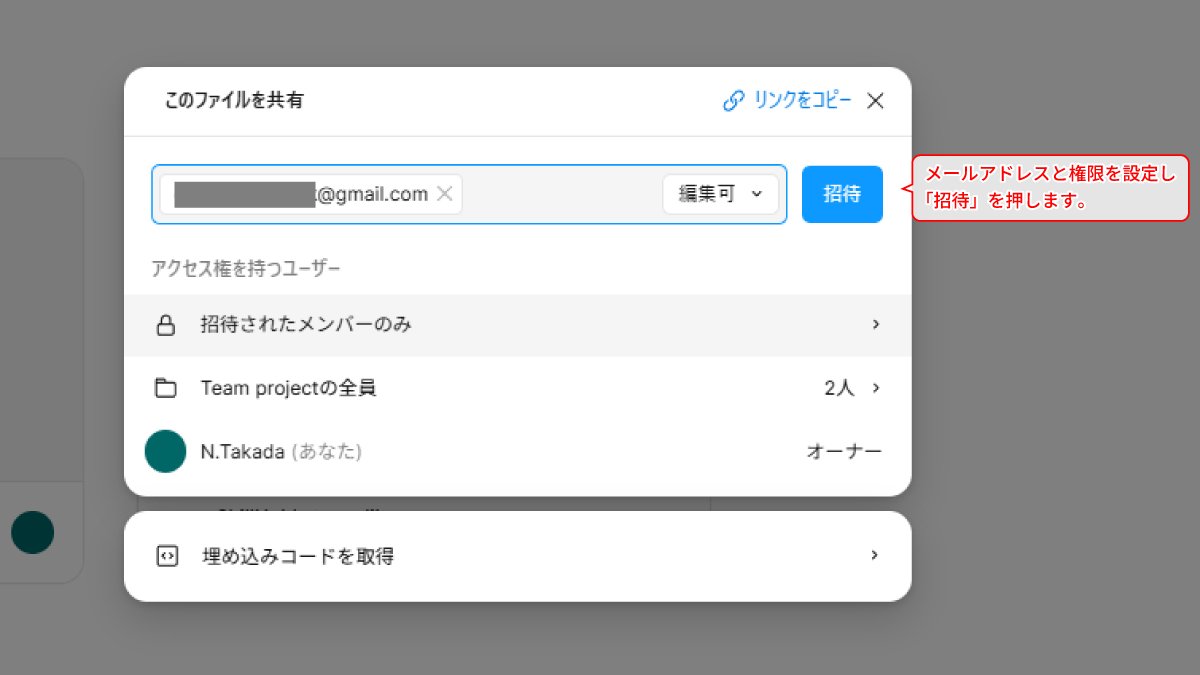
Task: Click the 2人 member count
Action: click(x=839, y=388)
